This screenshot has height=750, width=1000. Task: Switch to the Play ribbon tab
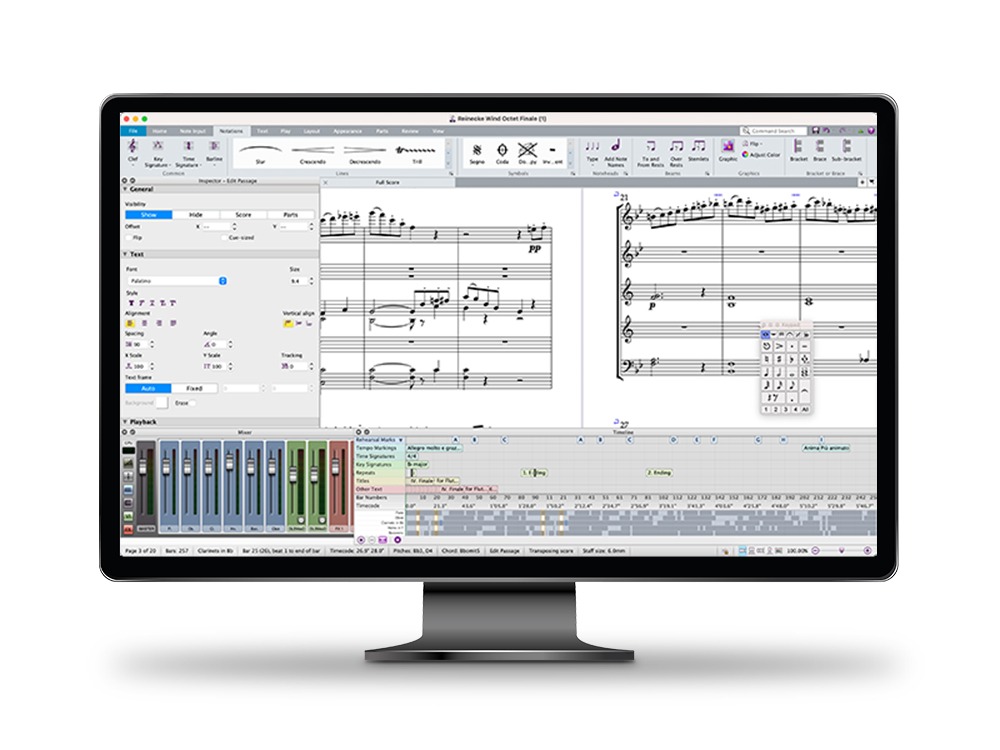click(286, 131)
